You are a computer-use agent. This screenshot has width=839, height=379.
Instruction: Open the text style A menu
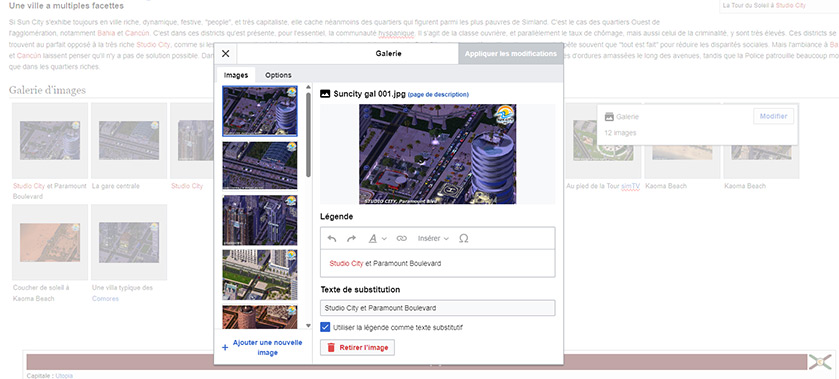(x=378, y=238)
